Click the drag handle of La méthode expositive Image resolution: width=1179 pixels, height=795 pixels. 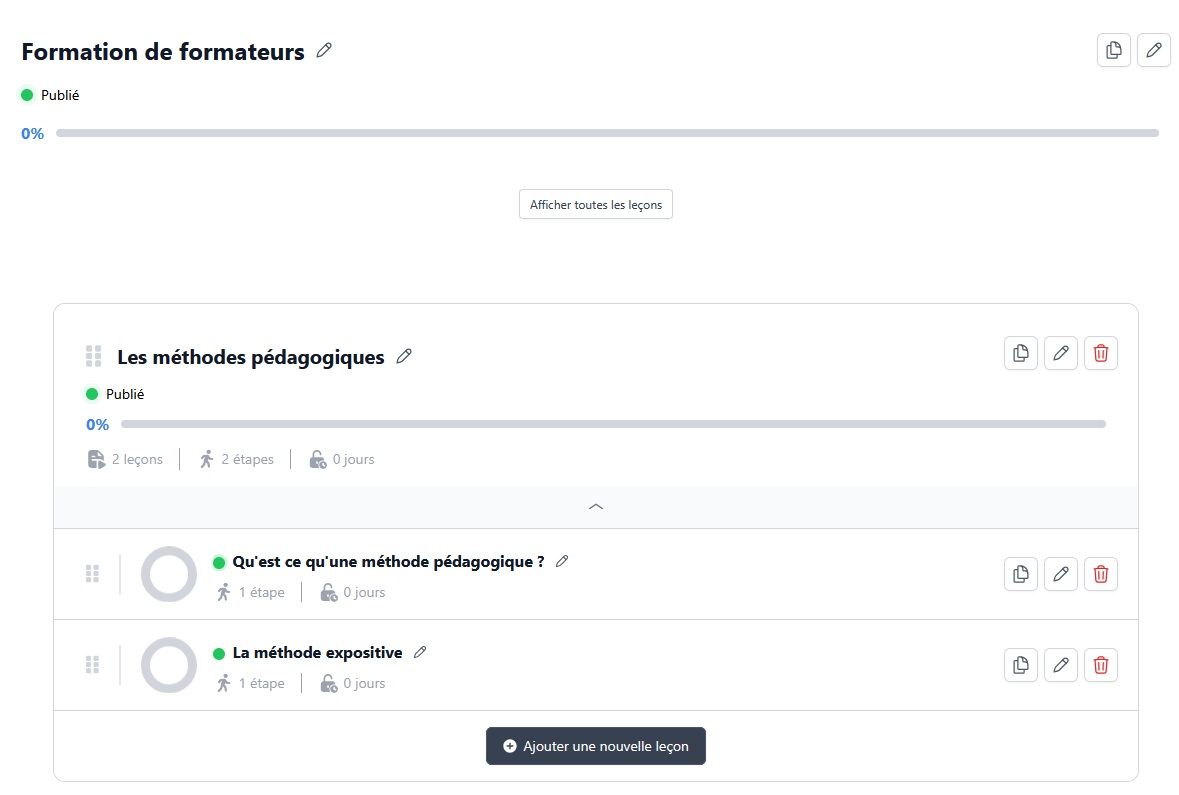click(x=93, y=664)
